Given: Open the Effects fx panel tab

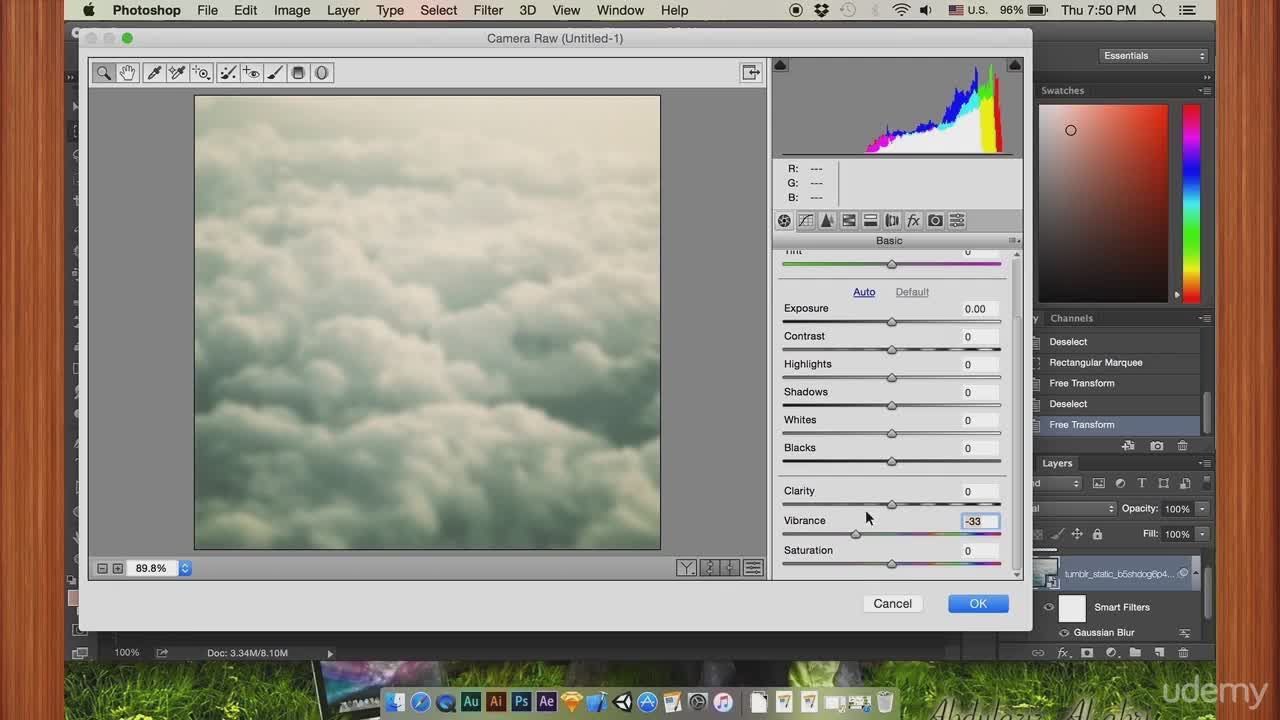Looking at the screenshot, I should [x=913, y=220].
